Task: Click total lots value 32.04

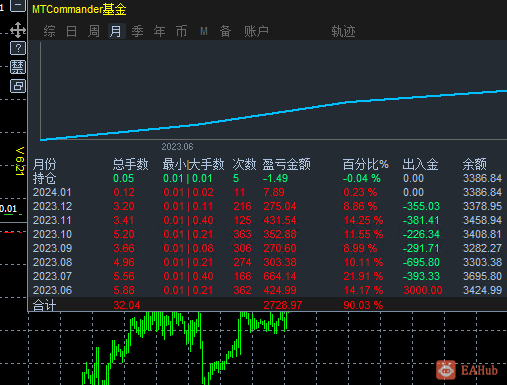Action: coord(127,305)
